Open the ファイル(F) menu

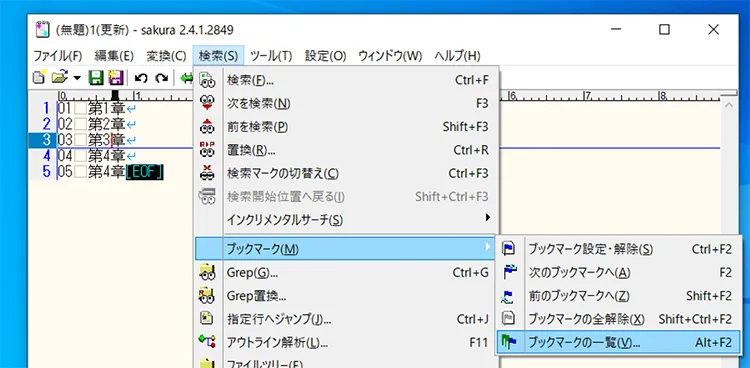pyautogui.click(x=58, y=56)
